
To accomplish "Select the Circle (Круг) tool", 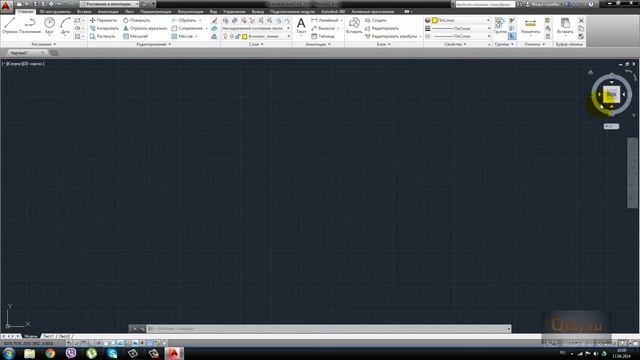I will (49, 25).
